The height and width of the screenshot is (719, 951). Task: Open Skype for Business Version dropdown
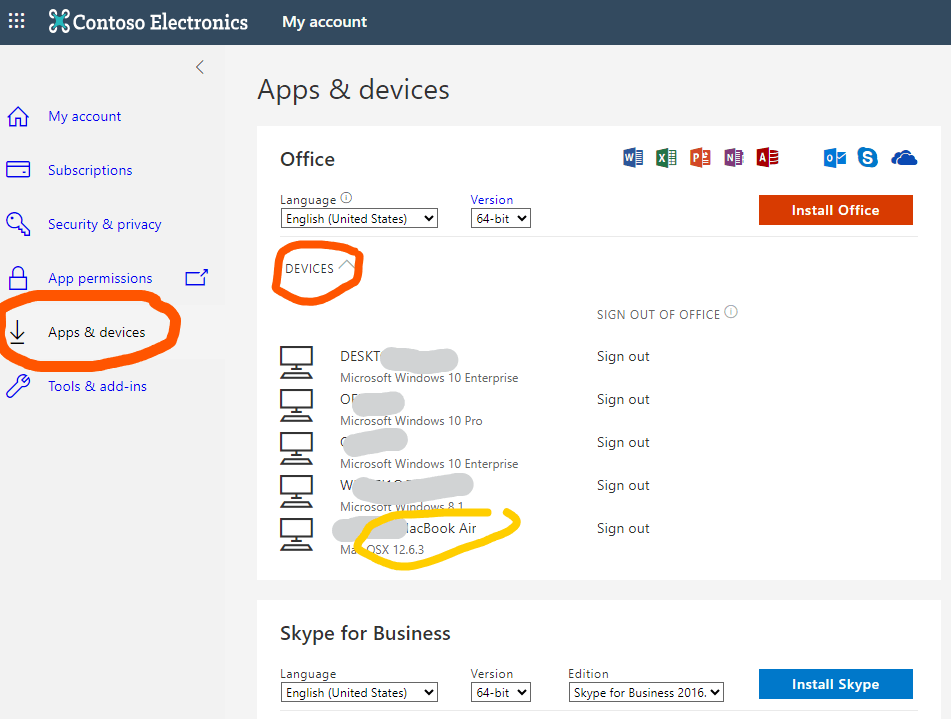(x=500, y=692)
